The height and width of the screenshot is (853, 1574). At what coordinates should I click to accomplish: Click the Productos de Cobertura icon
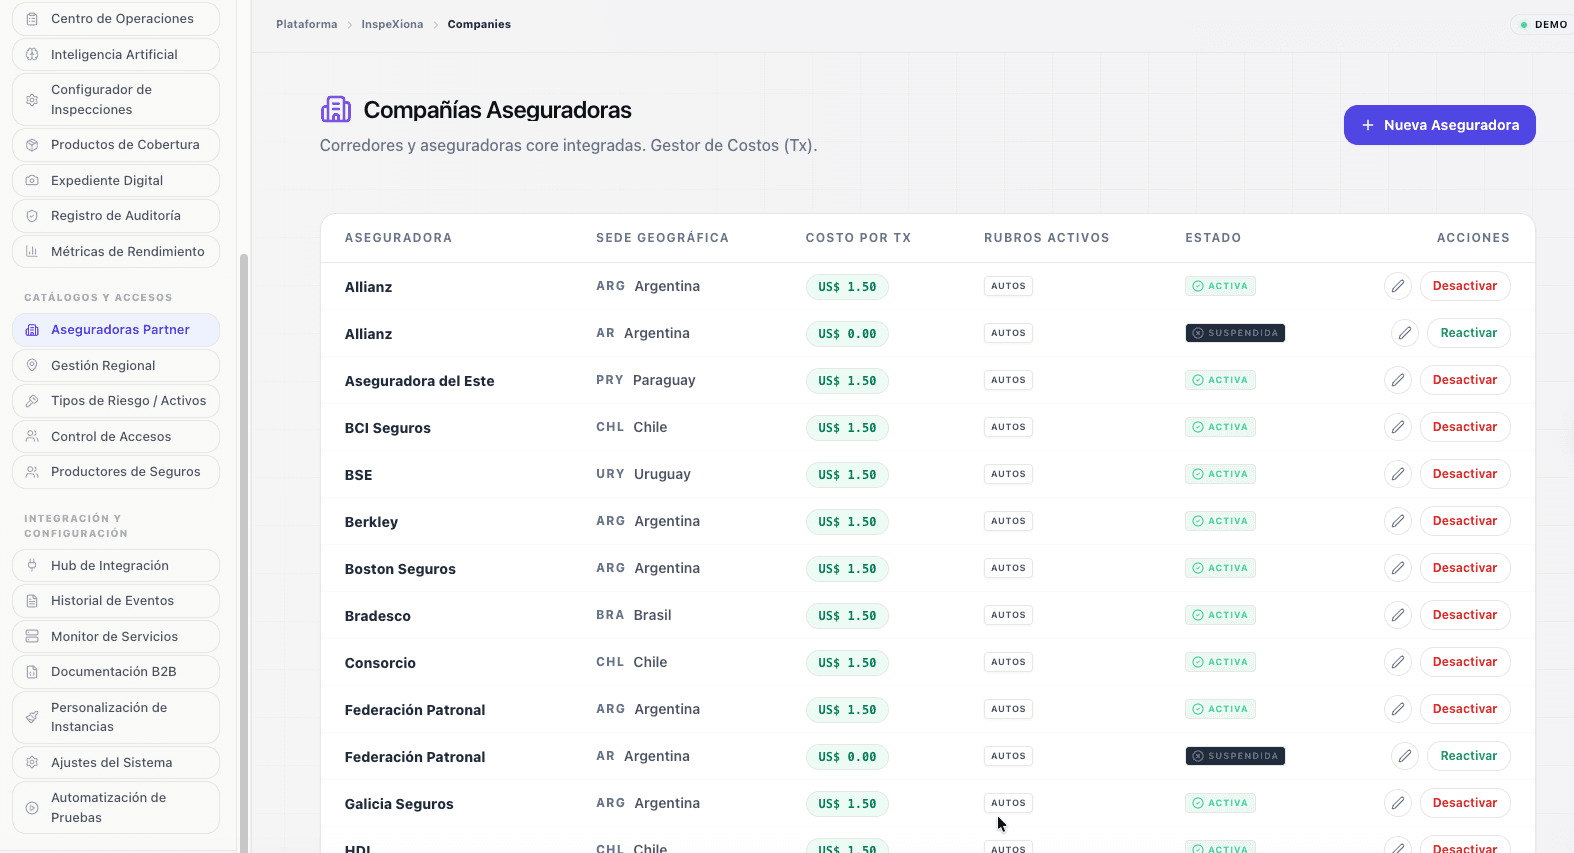coord(32,145)
